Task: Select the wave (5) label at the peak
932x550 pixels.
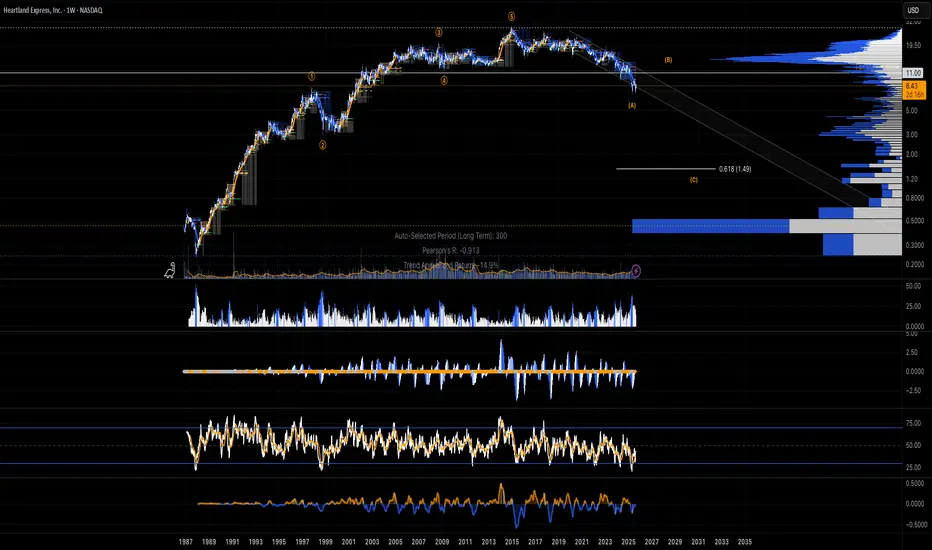Action: (511, 17)
